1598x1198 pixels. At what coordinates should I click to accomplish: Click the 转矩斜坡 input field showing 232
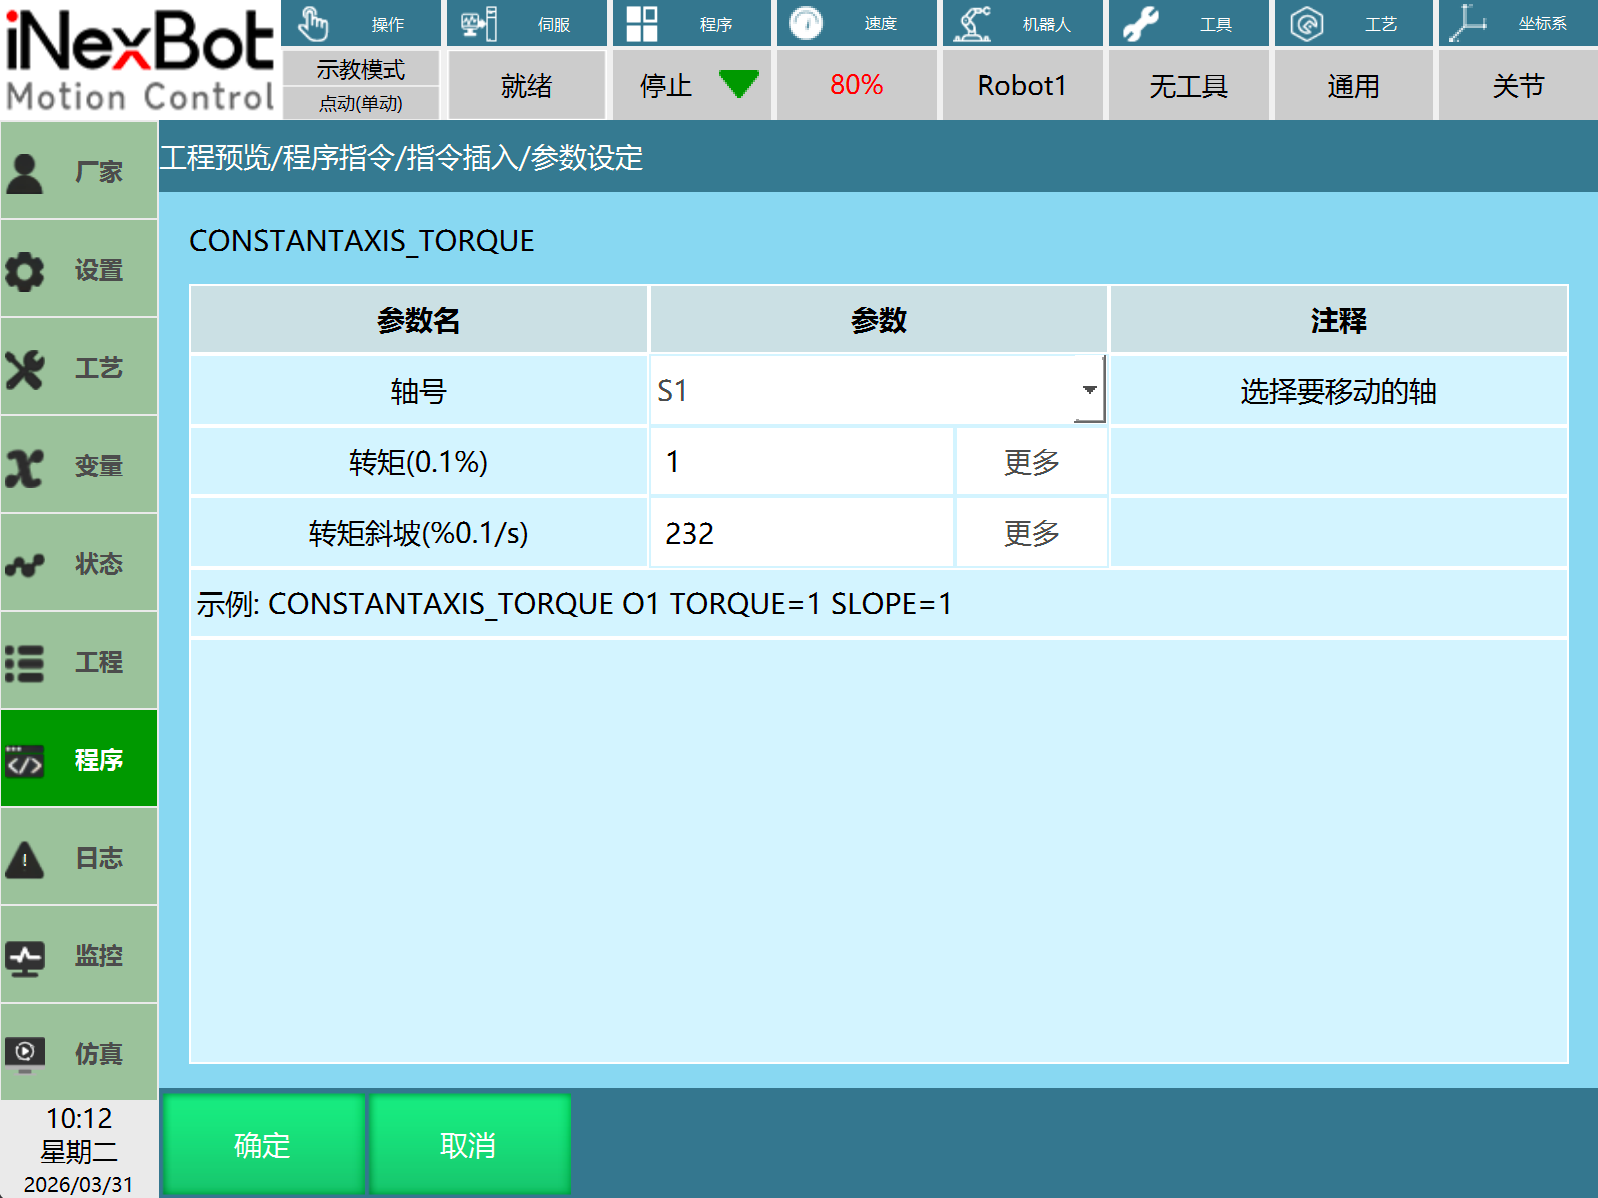(801, 533)
